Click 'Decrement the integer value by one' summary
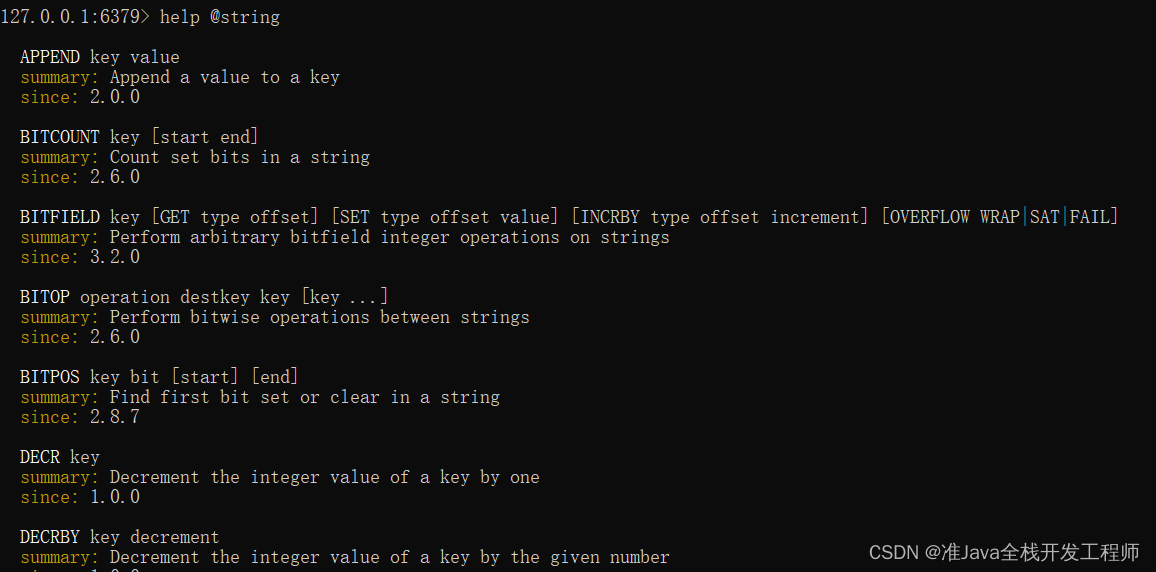 [324, 477]
